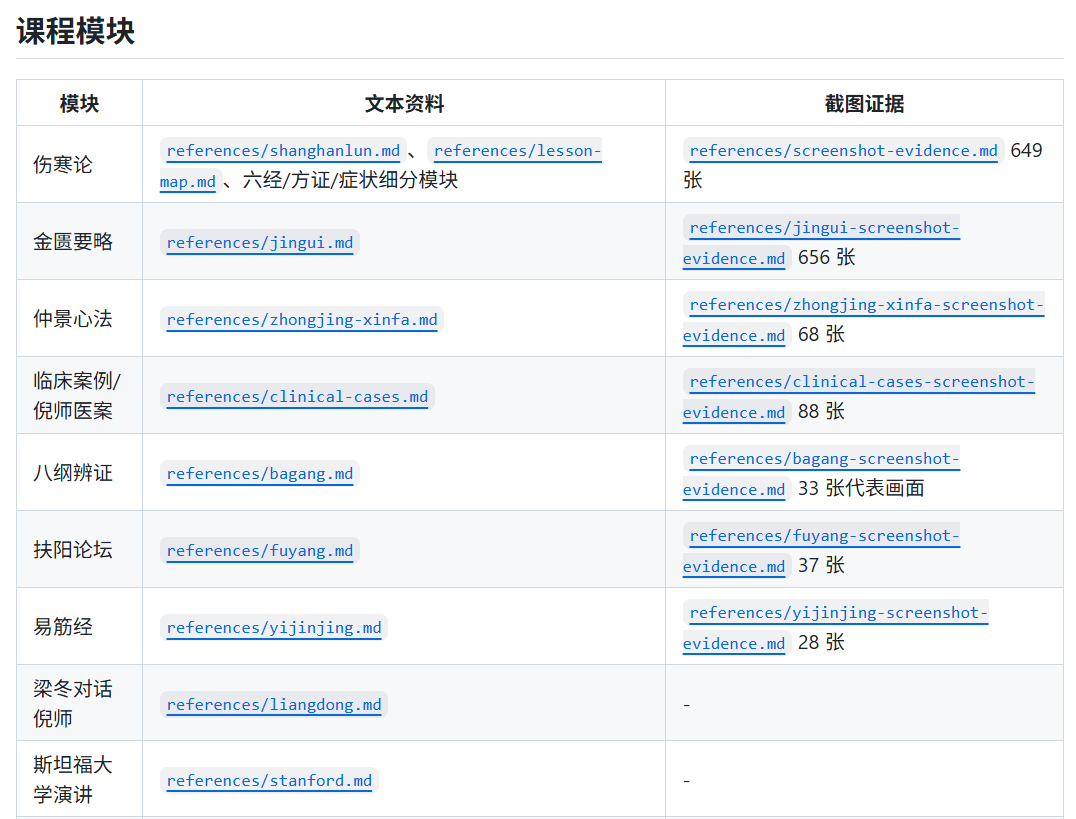Open references/screenshot-evidence.md in the 伤寒论 row
Image resolution: width=1076 pixels, height=819 pixels.
point(843,150)
